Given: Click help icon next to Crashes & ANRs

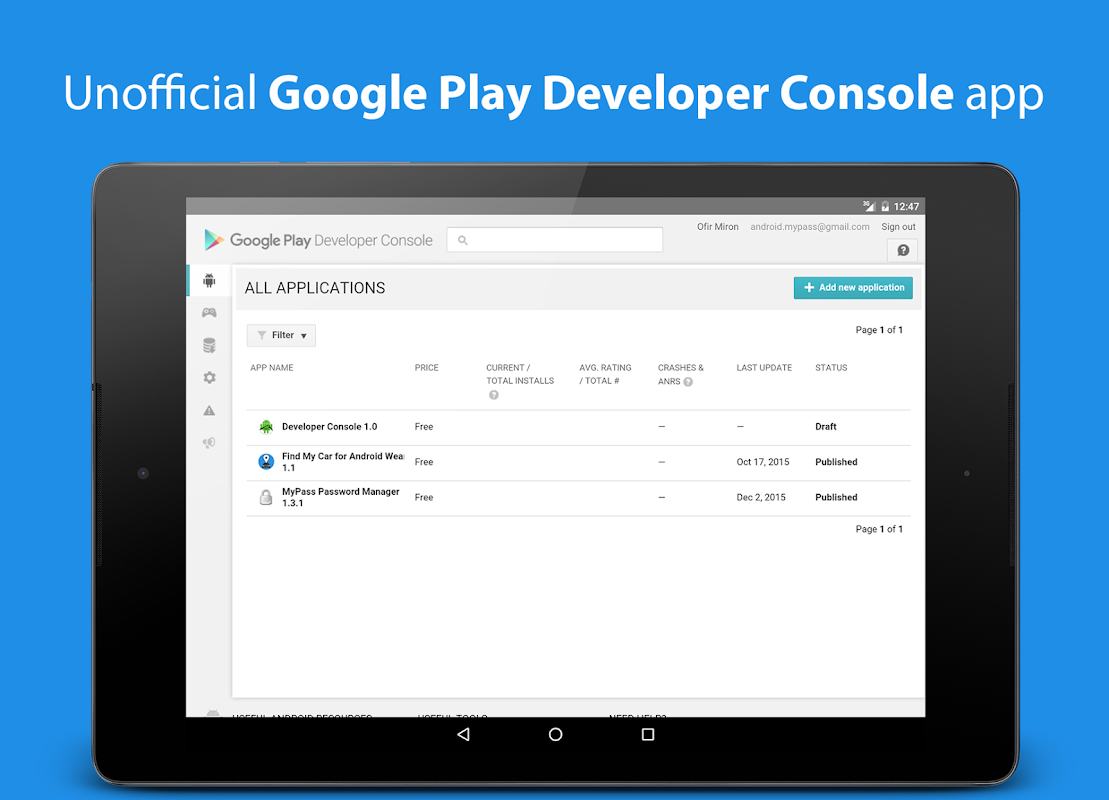Looking at the screenshot, I should coord(688,382).
